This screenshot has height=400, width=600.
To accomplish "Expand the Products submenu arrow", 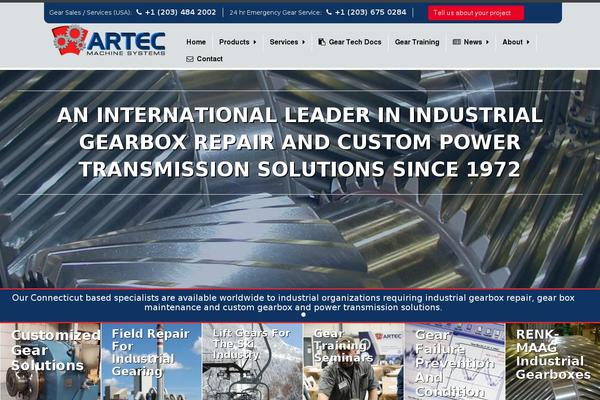I will coord(255,42).
